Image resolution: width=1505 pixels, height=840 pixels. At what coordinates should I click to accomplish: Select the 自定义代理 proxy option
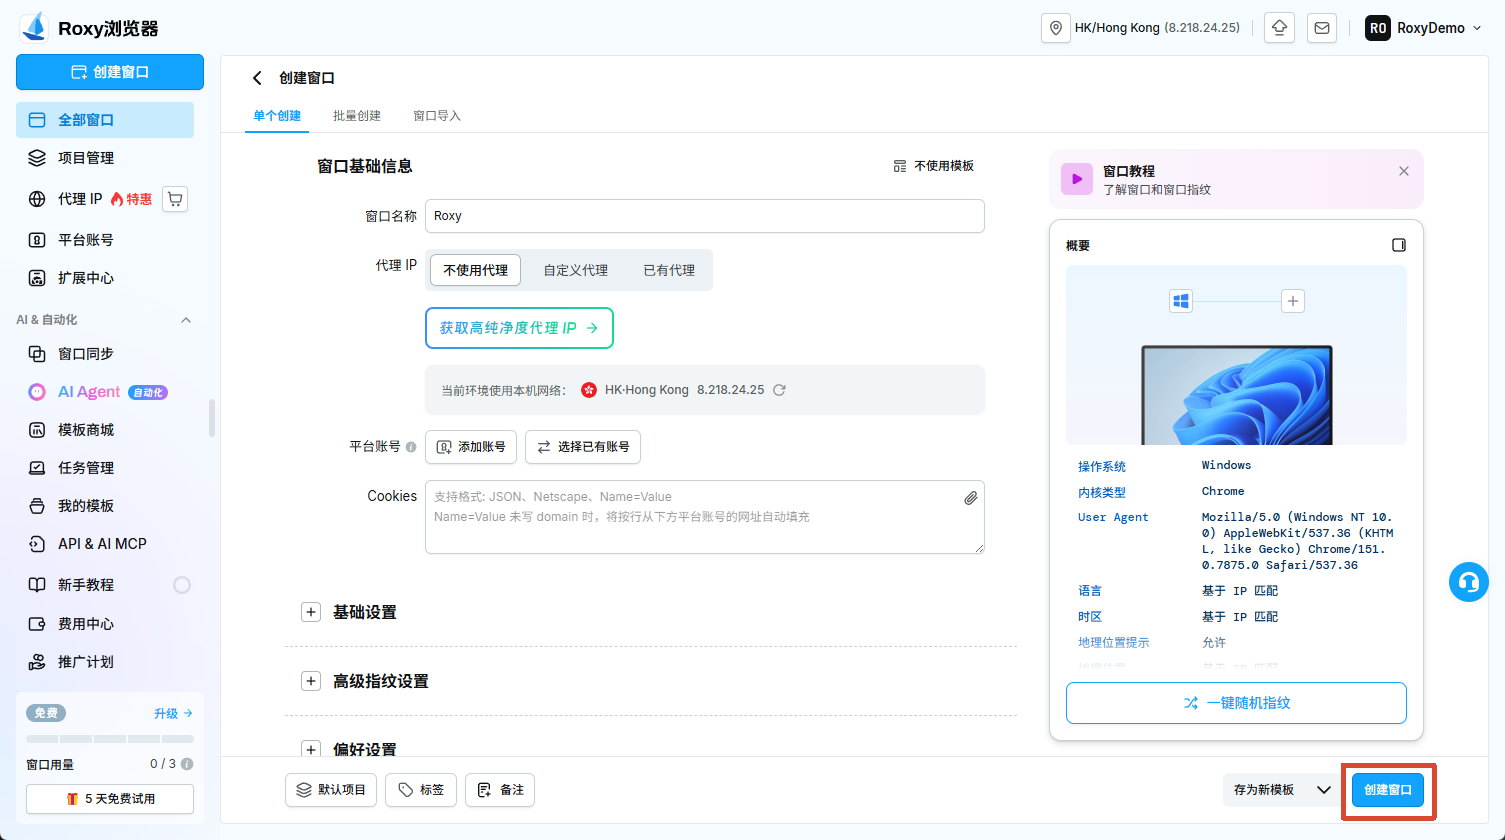tap(575, 270)
